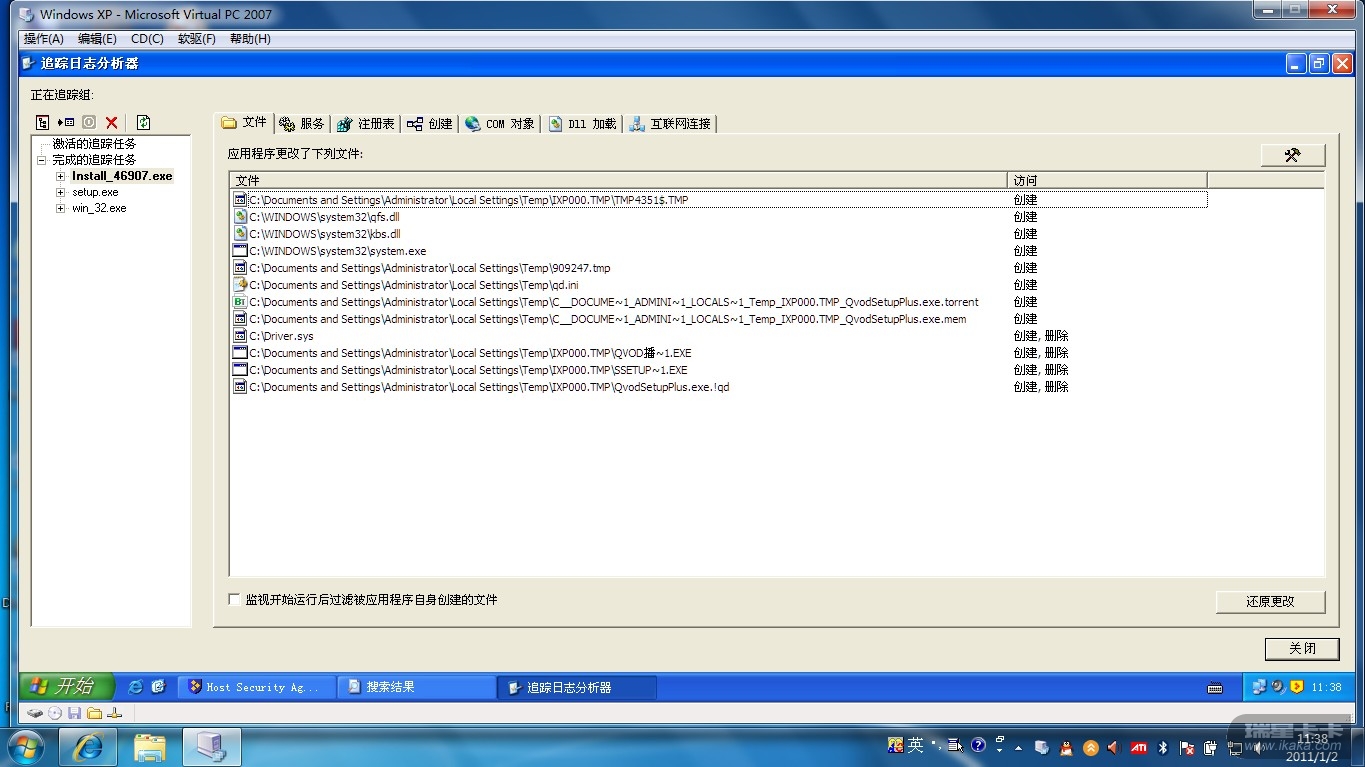Open Windows Explorer from Windows 7 taskbar

click(x=150, y=747)
